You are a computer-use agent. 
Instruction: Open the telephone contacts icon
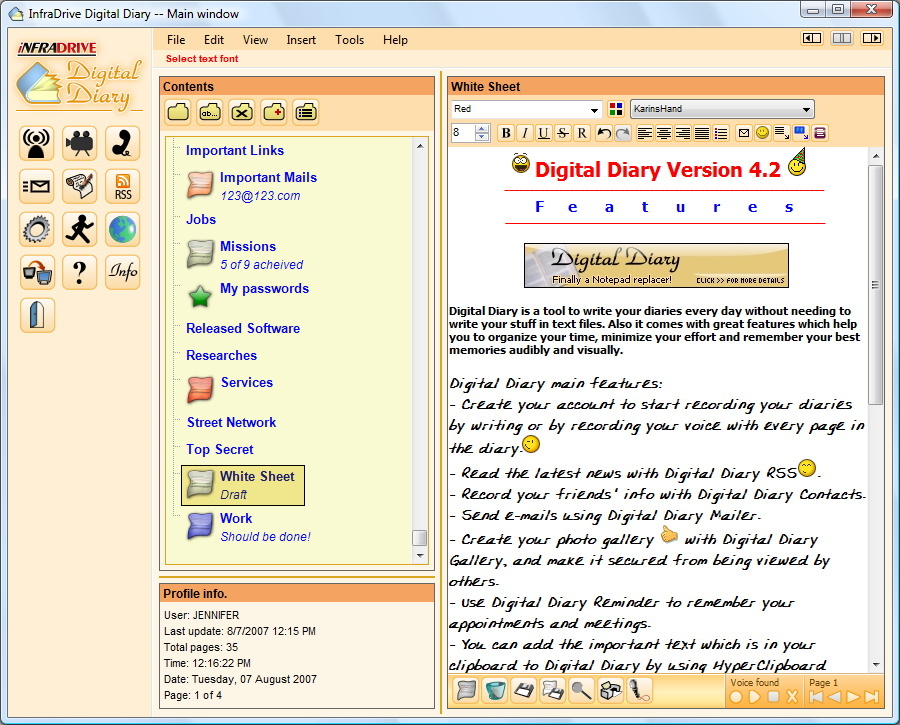[x=123, y=143]
